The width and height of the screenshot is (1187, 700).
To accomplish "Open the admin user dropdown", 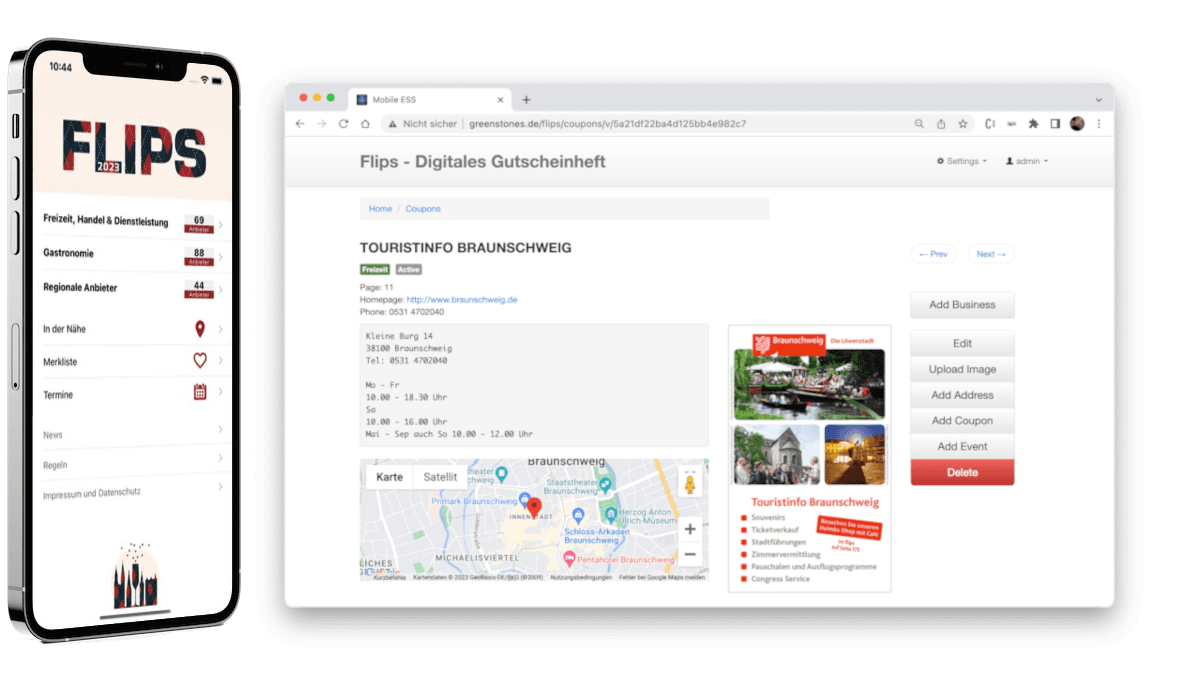I will (1027, 161).
